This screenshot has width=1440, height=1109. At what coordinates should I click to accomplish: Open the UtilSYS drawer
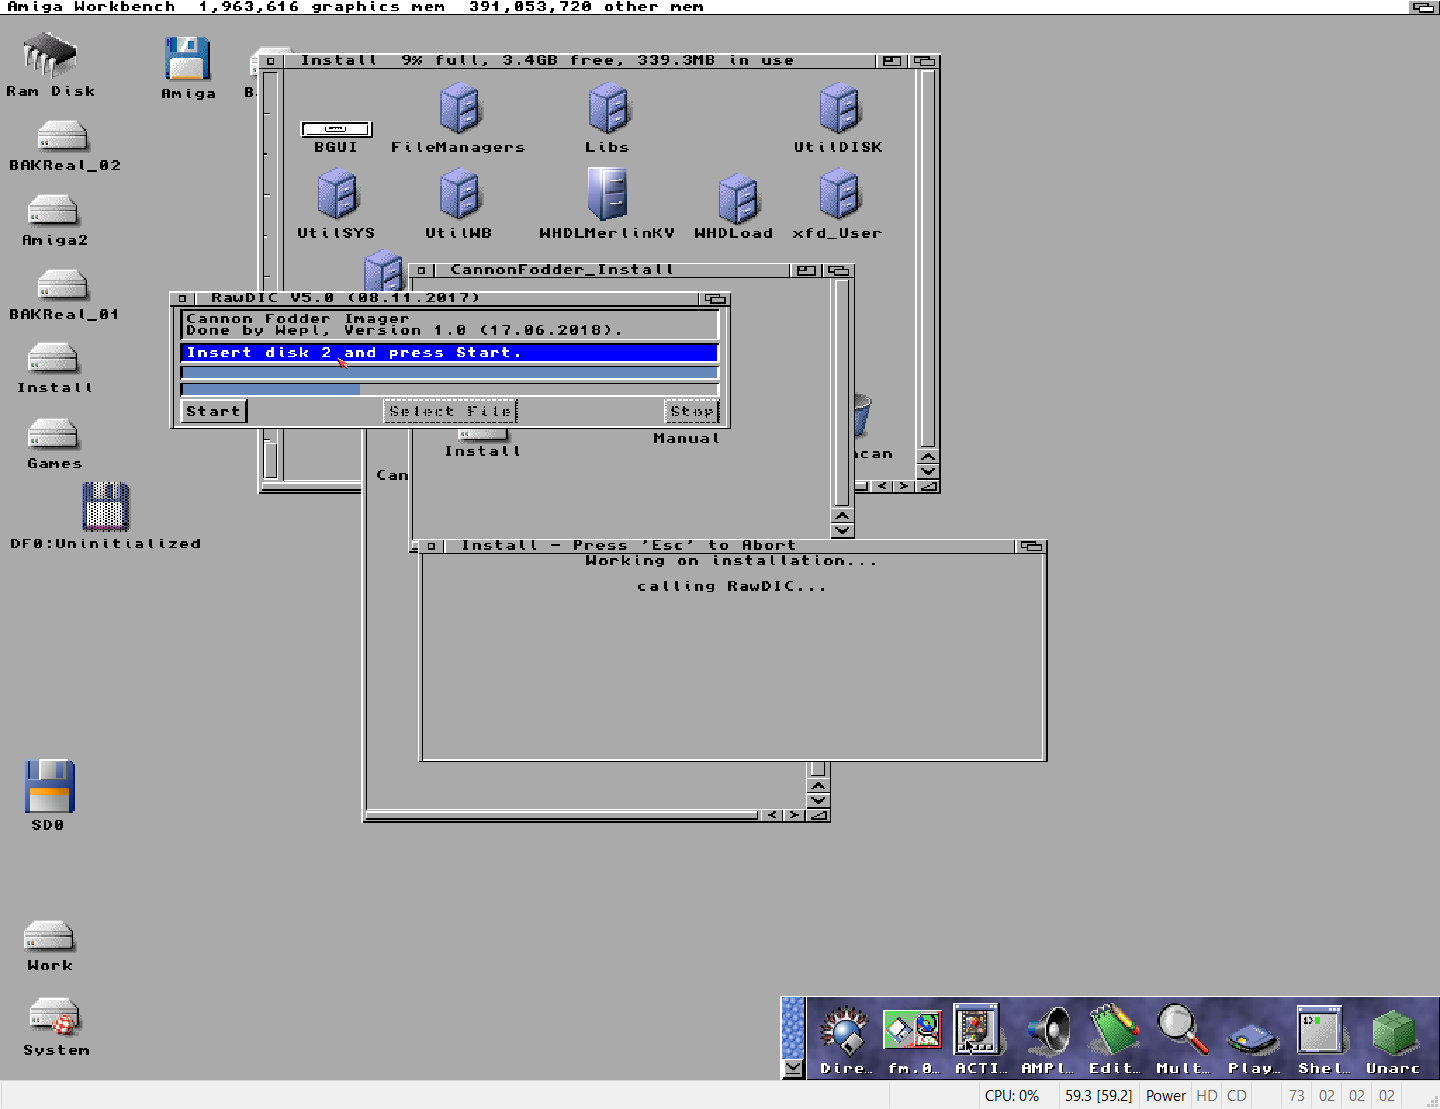click(337, 194)
